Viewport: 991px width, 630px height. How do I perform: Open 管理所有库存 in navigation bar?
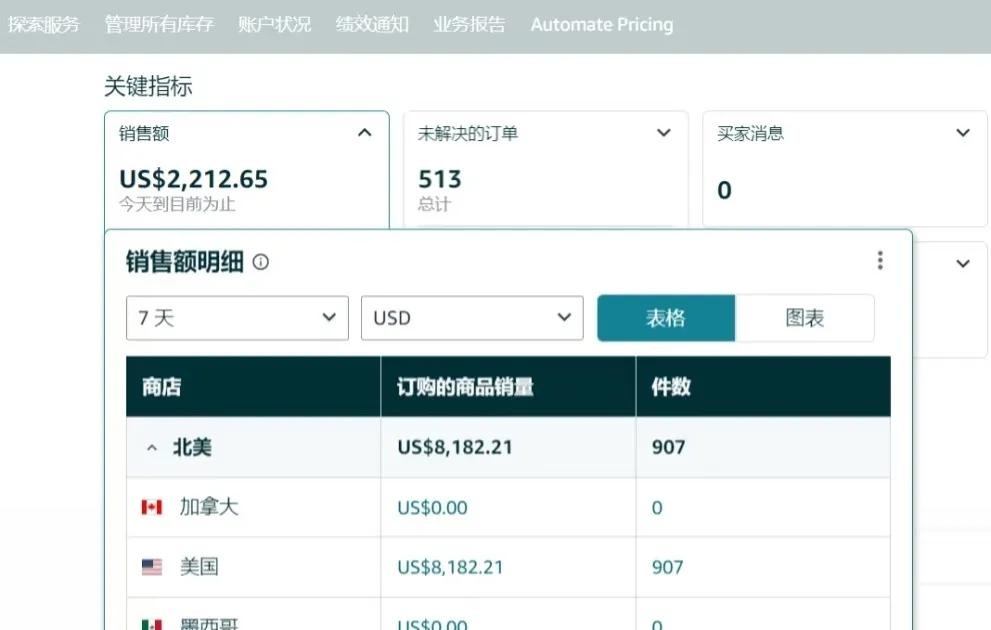tap(159, 24)
